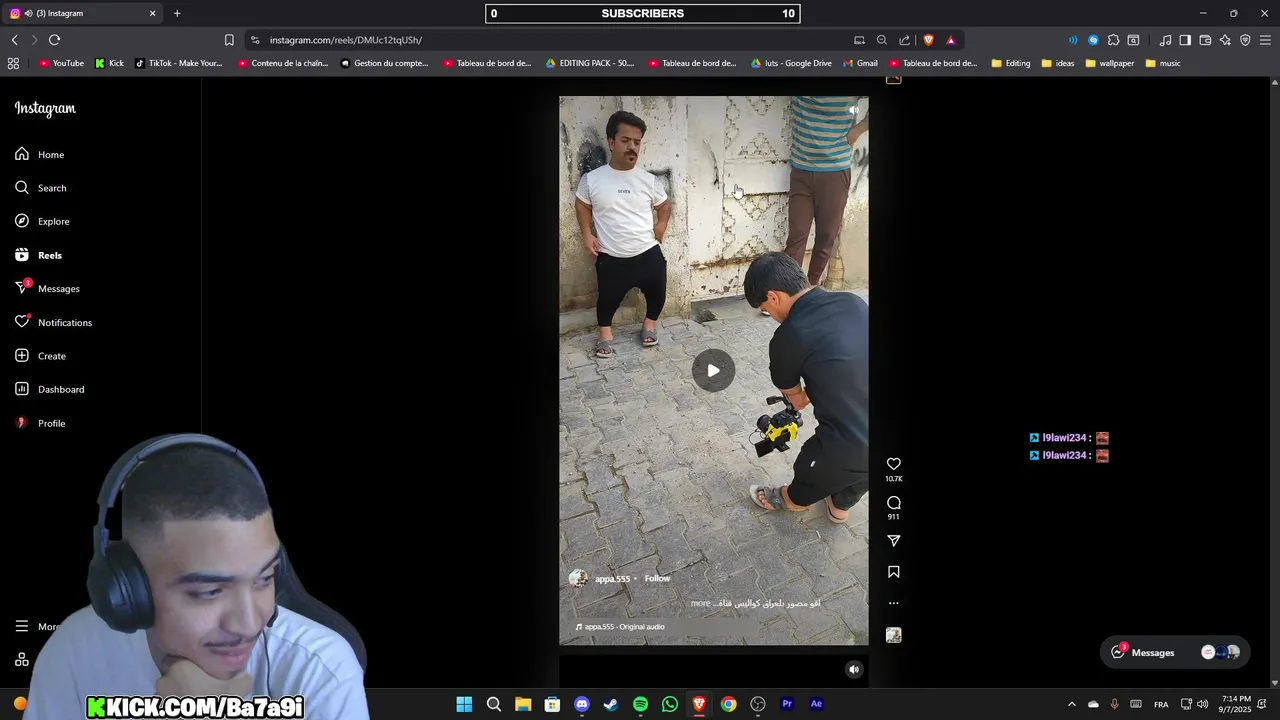Open a new browser tab

point(177,13)
